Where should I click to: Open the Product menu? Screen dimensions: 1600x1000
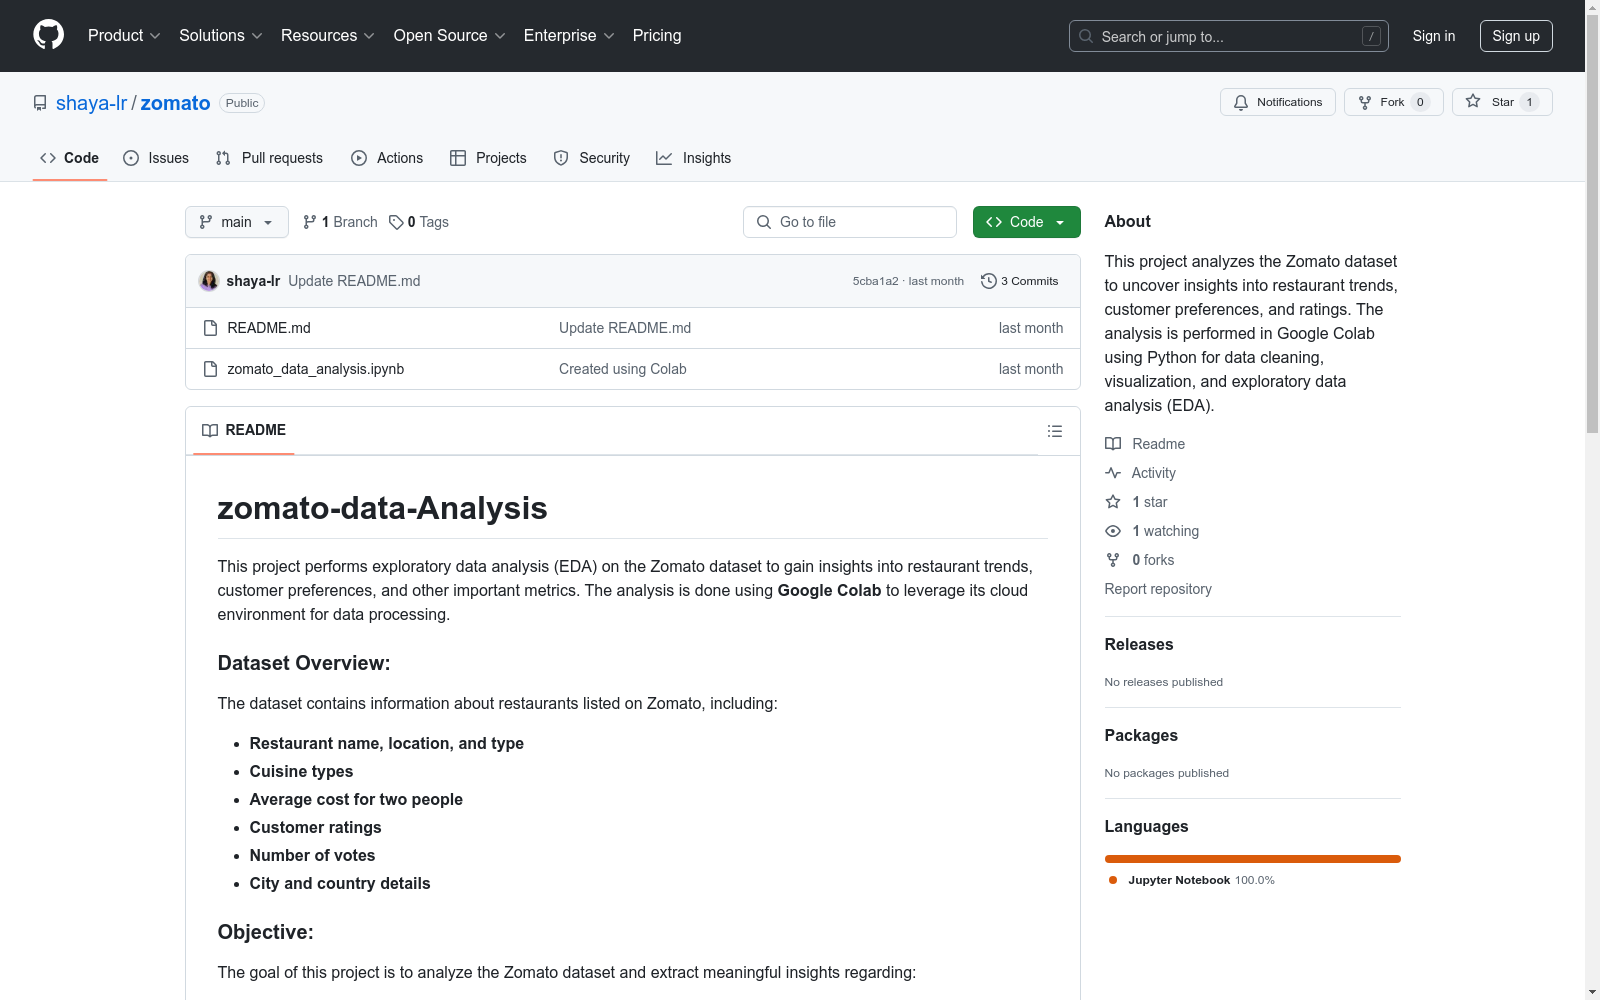pyautogui.click(x=124, y=36)
